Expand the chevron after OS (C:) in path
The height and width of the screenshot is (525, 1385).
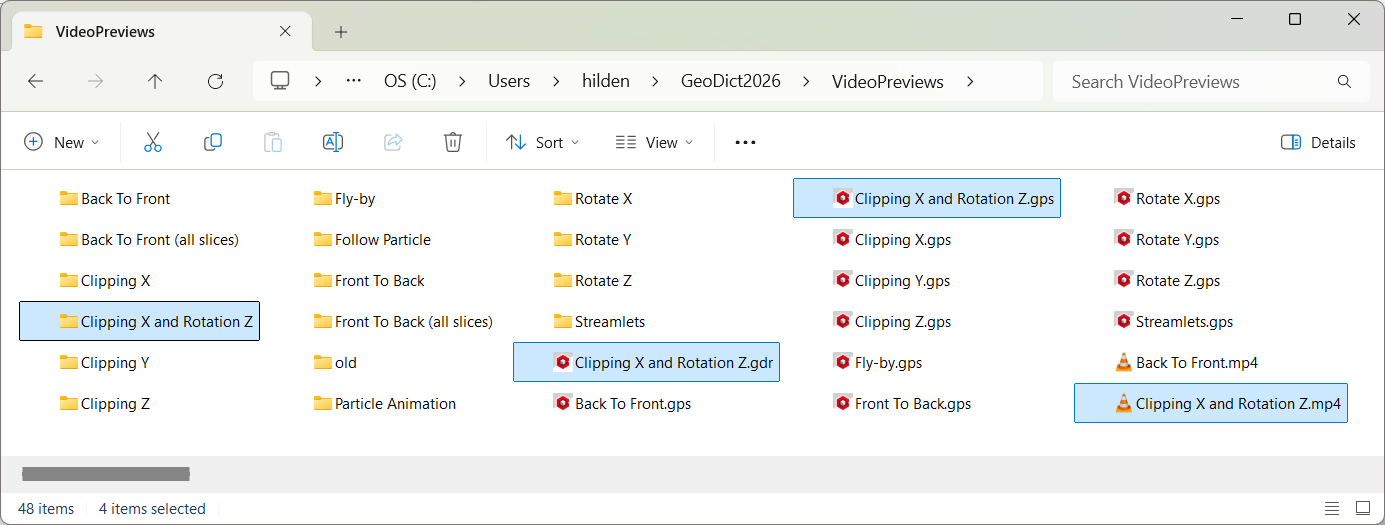coord(462,82)
